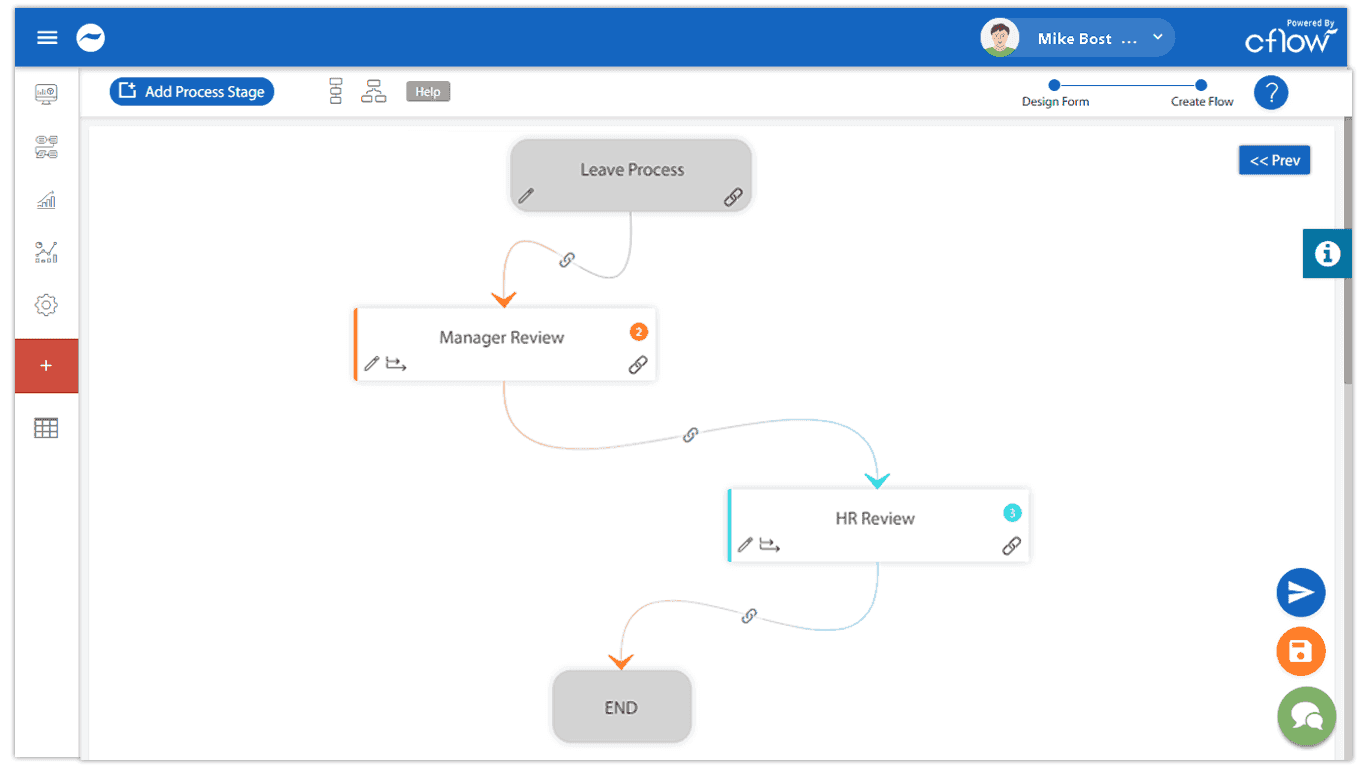The height and width of the screenshot is (768, 1366).
Task: Go to the Design Form step
Action: pos(1055,94)
